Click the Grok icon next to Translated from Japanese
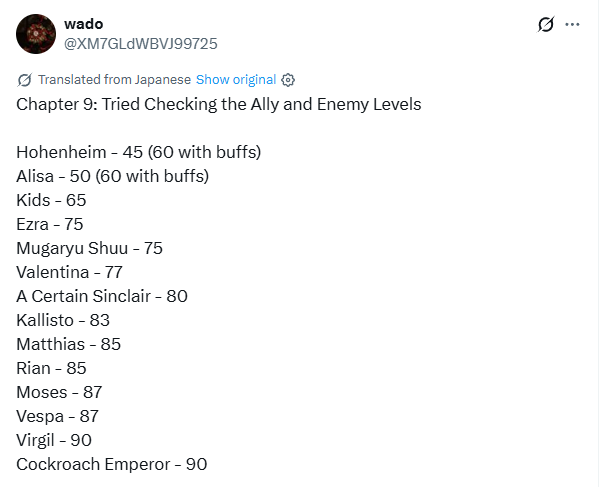 click(24, 80)
